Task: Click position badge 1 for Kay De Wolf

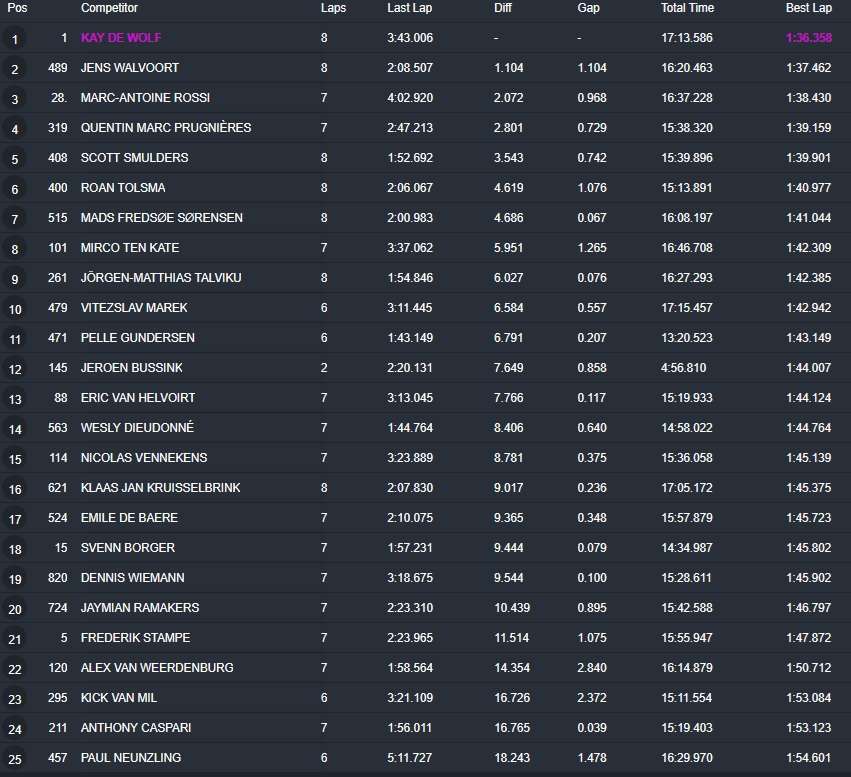Action: tap(14, 40)
